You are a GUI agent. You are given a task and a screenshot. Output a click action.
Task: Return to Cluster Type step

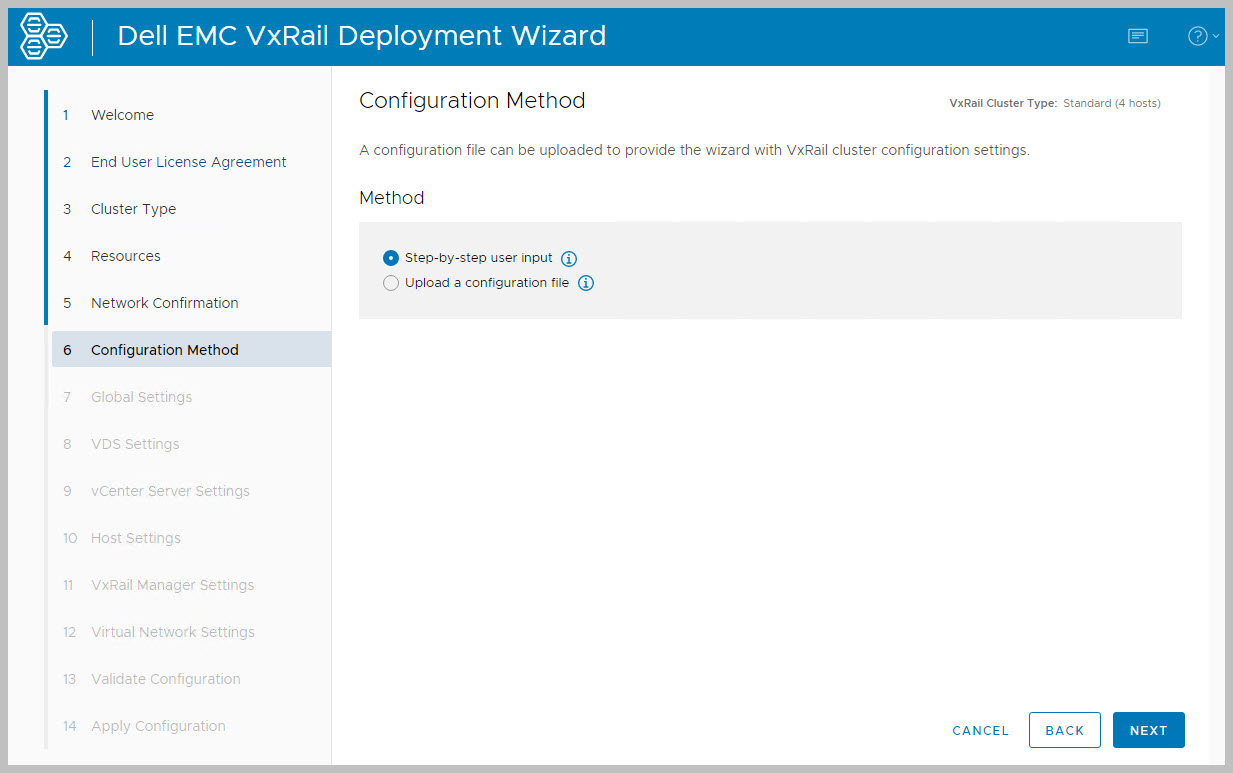133,209
